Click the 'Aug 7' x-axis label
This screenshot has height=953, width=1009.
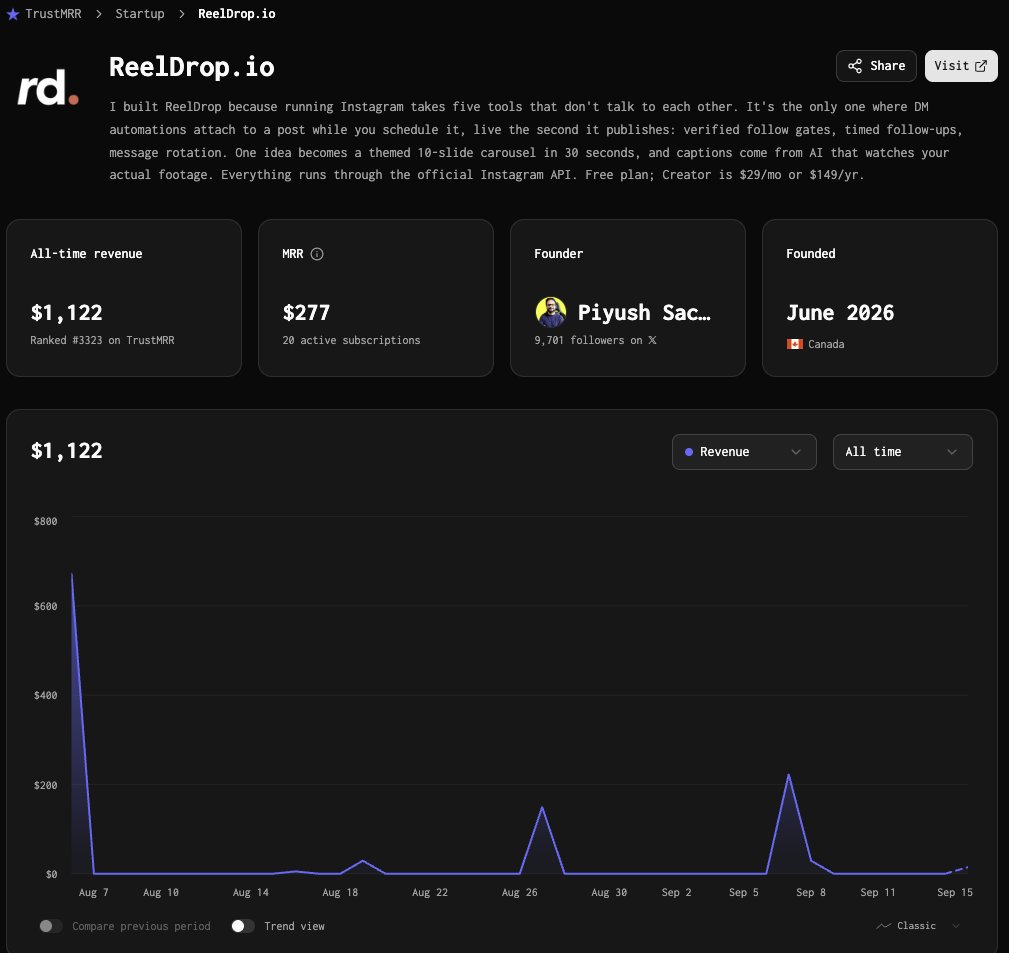point(93,893)
